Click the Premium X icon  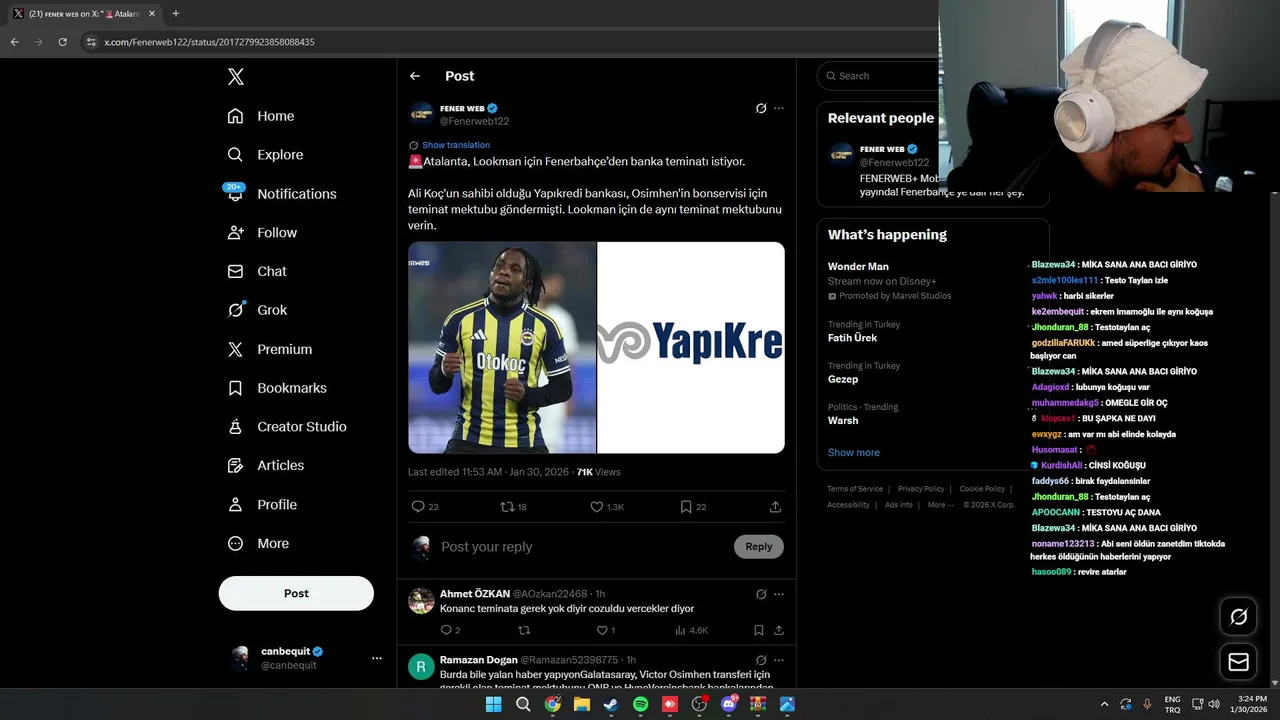(x=235, y=349)
